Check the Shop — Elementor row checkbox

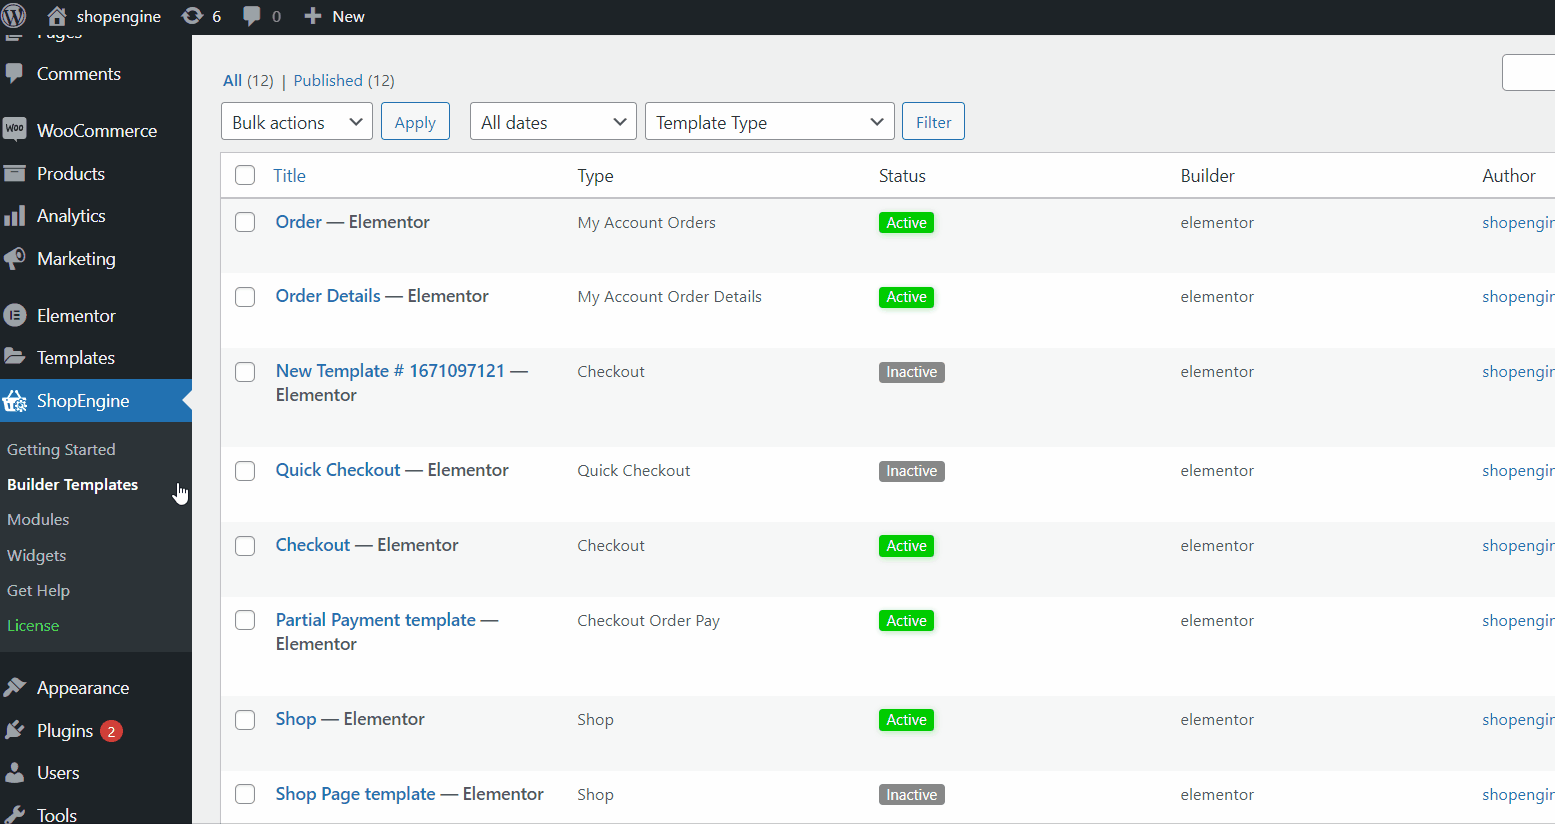(245, 720)
